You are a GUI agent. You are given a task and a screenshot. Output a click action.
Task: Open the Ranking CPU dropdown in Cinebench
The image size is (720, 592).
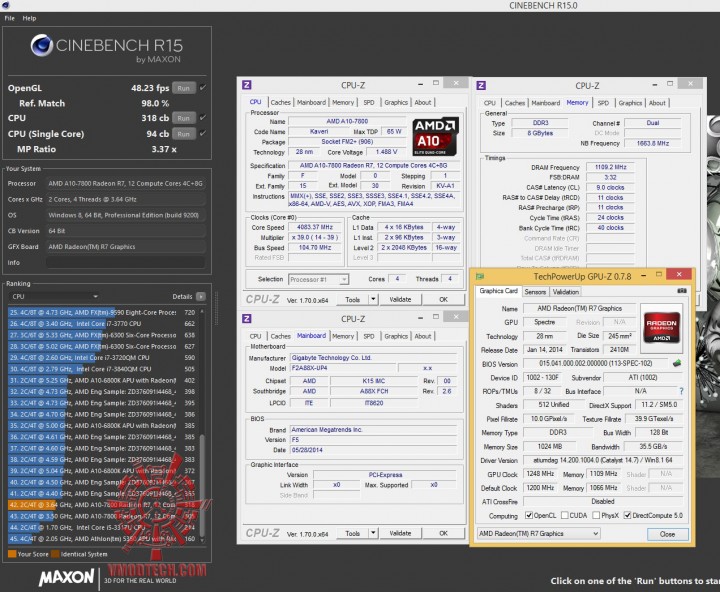click(x=54, y=296)
